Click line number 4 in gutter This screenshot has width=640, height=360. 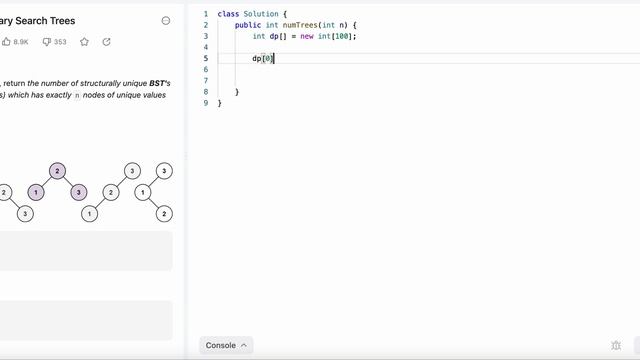click(x=206, y=47)
